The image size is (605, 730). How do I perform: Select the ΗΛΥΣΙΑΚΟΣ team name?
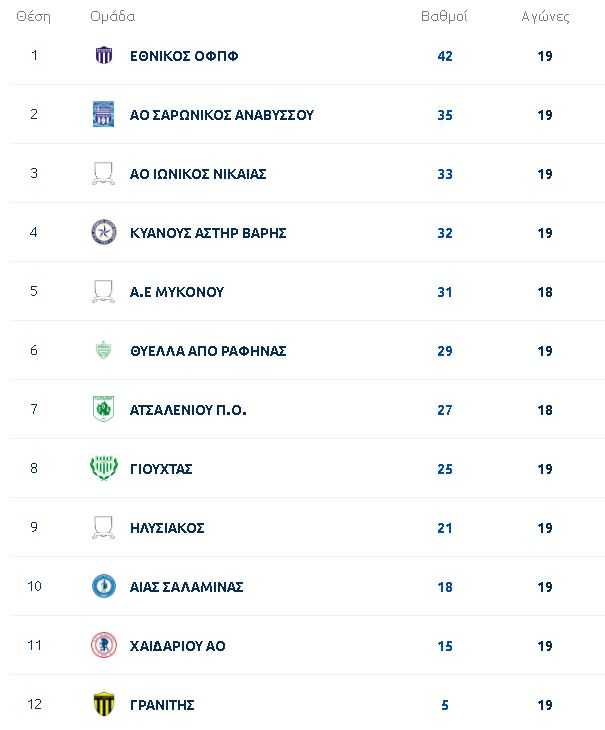[x=167, y=528]
